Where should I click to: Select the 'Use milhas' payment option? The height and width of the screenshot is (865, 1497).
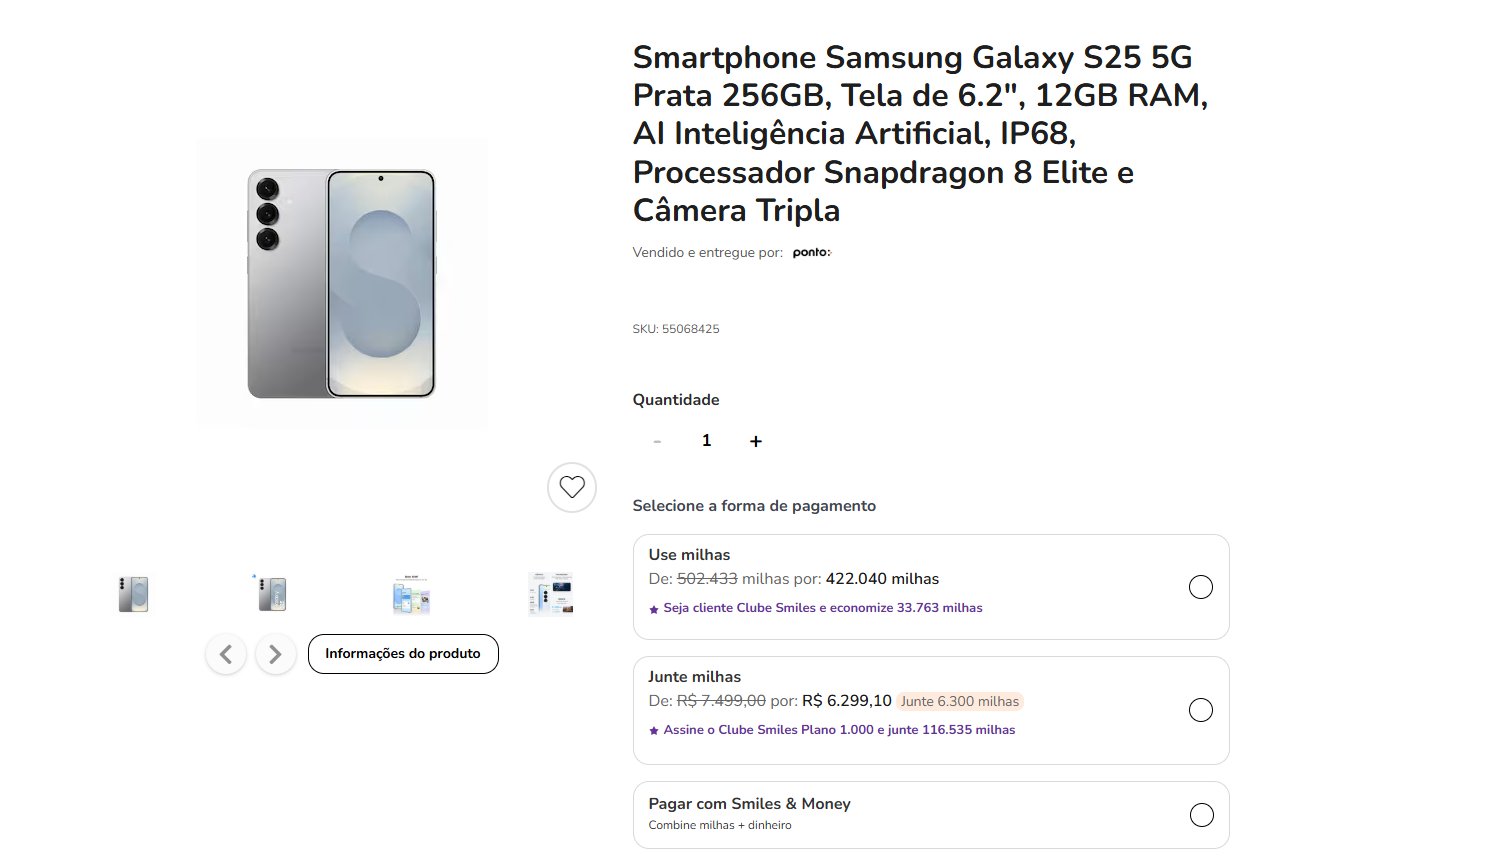(x=1201, y=587)
